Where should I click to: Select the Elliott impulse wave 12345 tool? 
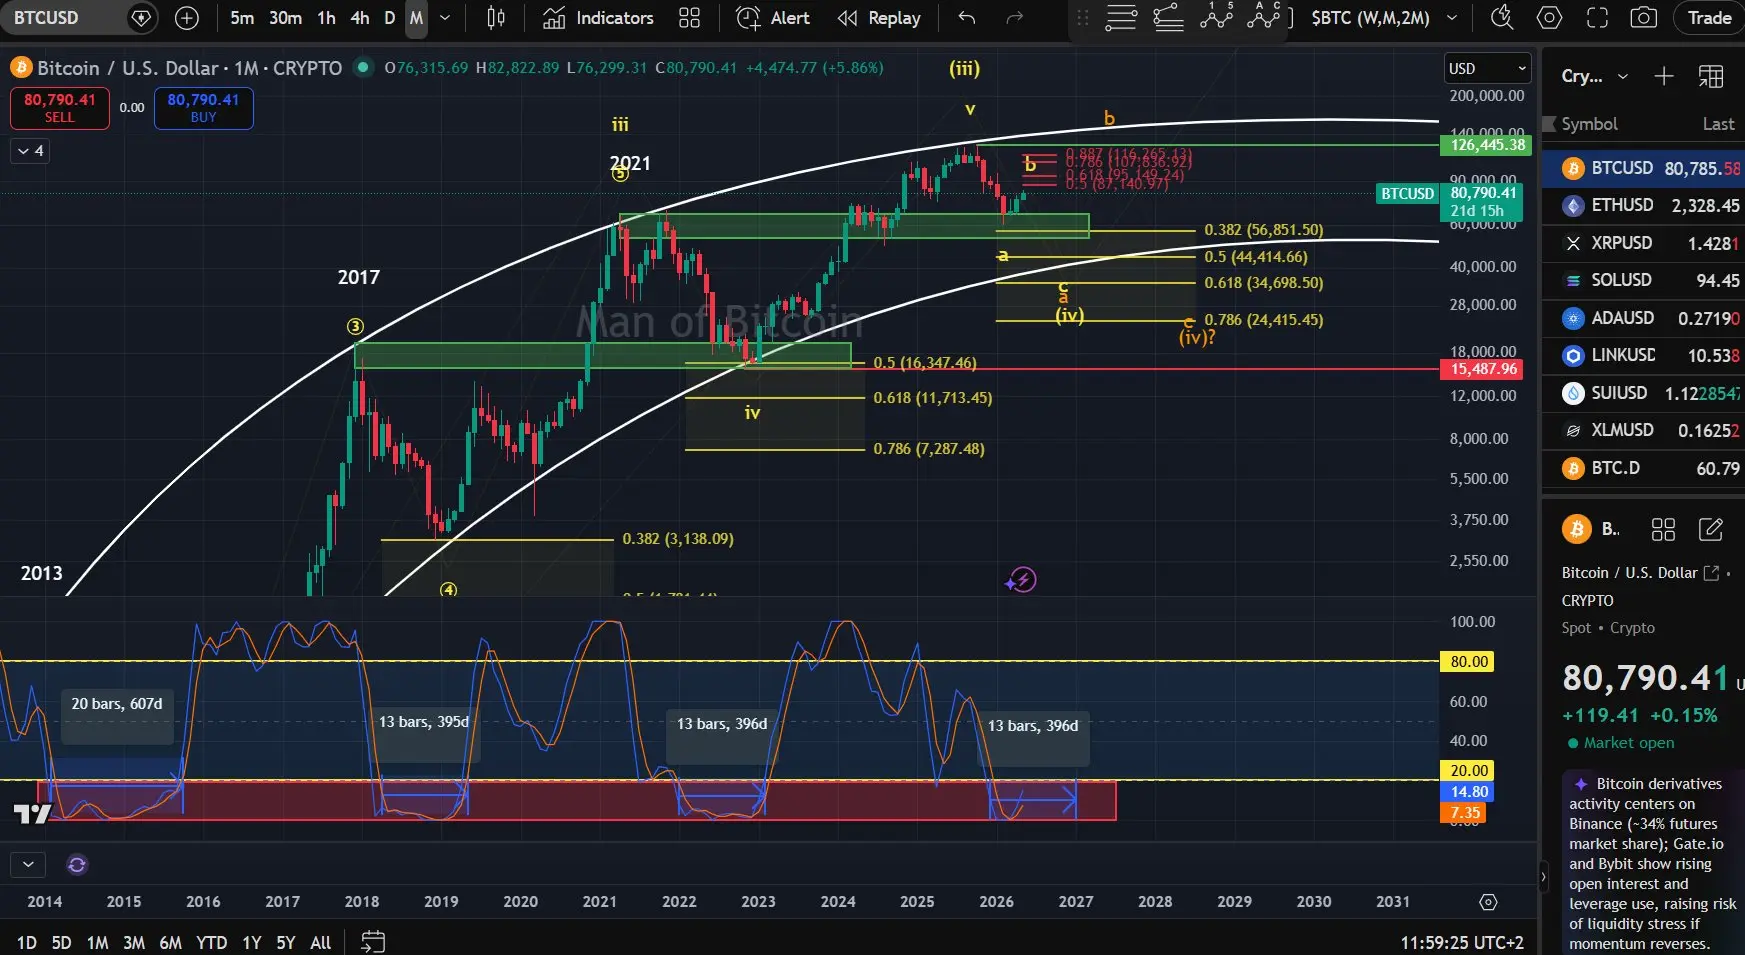click(x=1217, y=18)
